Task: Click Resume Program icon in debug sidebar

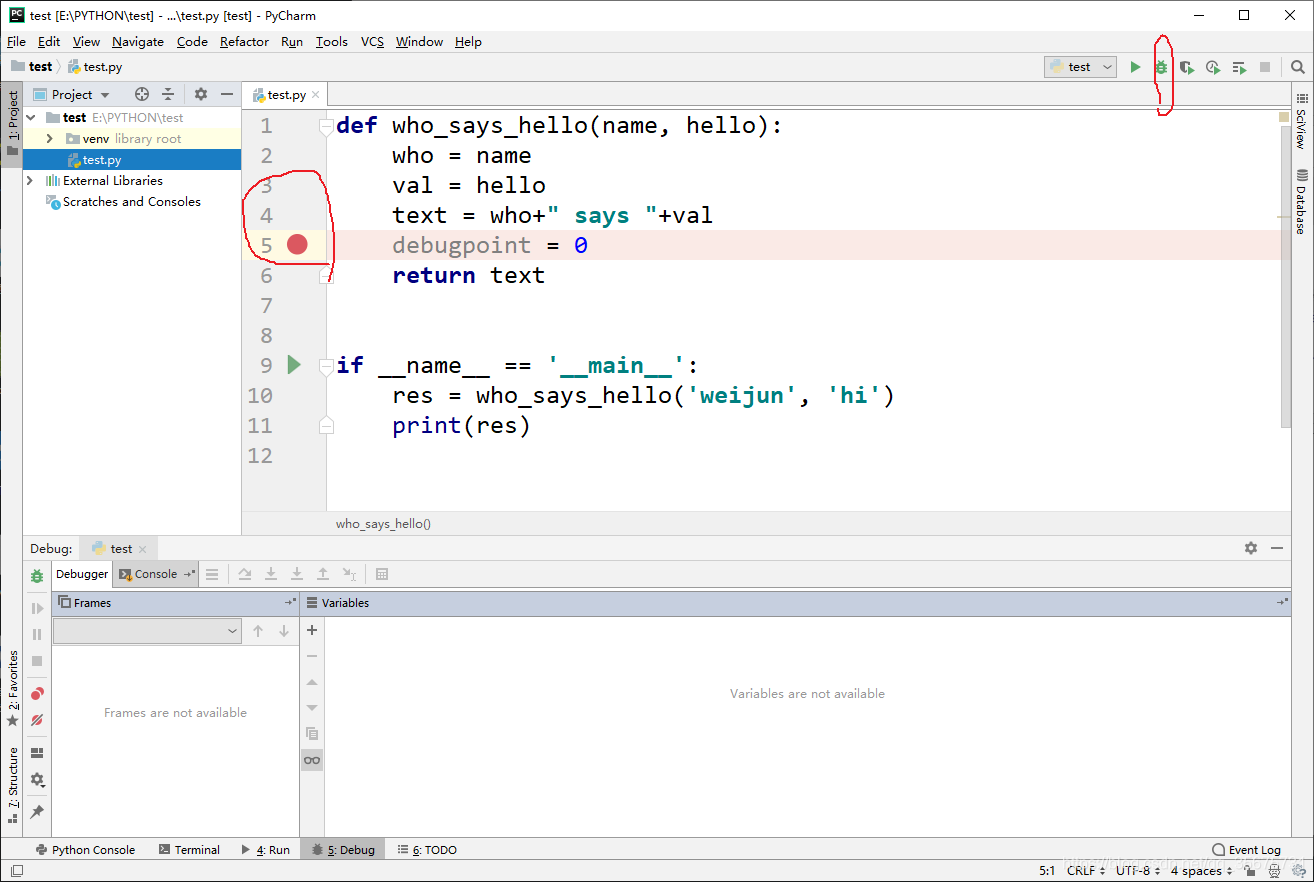Action: (x=37, y=608)
